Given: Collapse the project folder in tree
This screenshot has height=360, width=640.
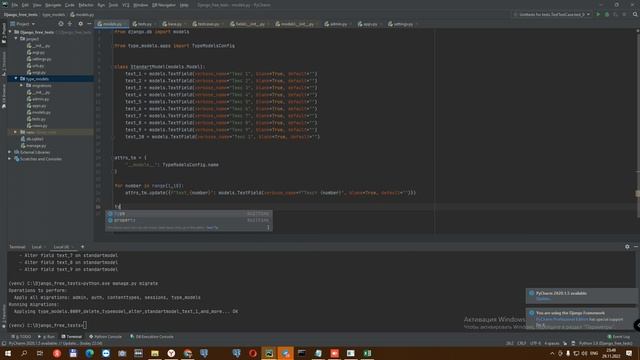Looking at the screenshot, I should (16, 38).
